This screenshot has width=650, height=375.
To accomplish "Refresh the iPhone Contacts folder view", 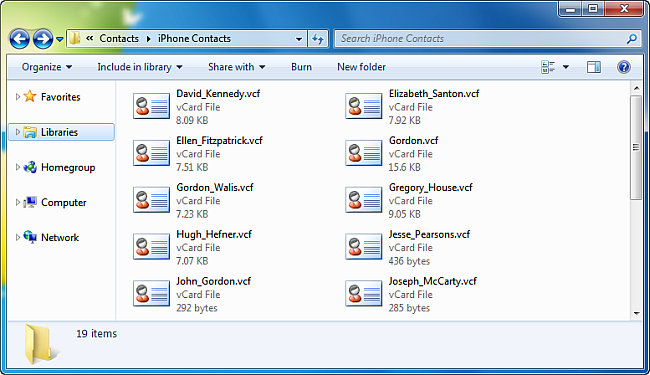I will click(318, 39).
